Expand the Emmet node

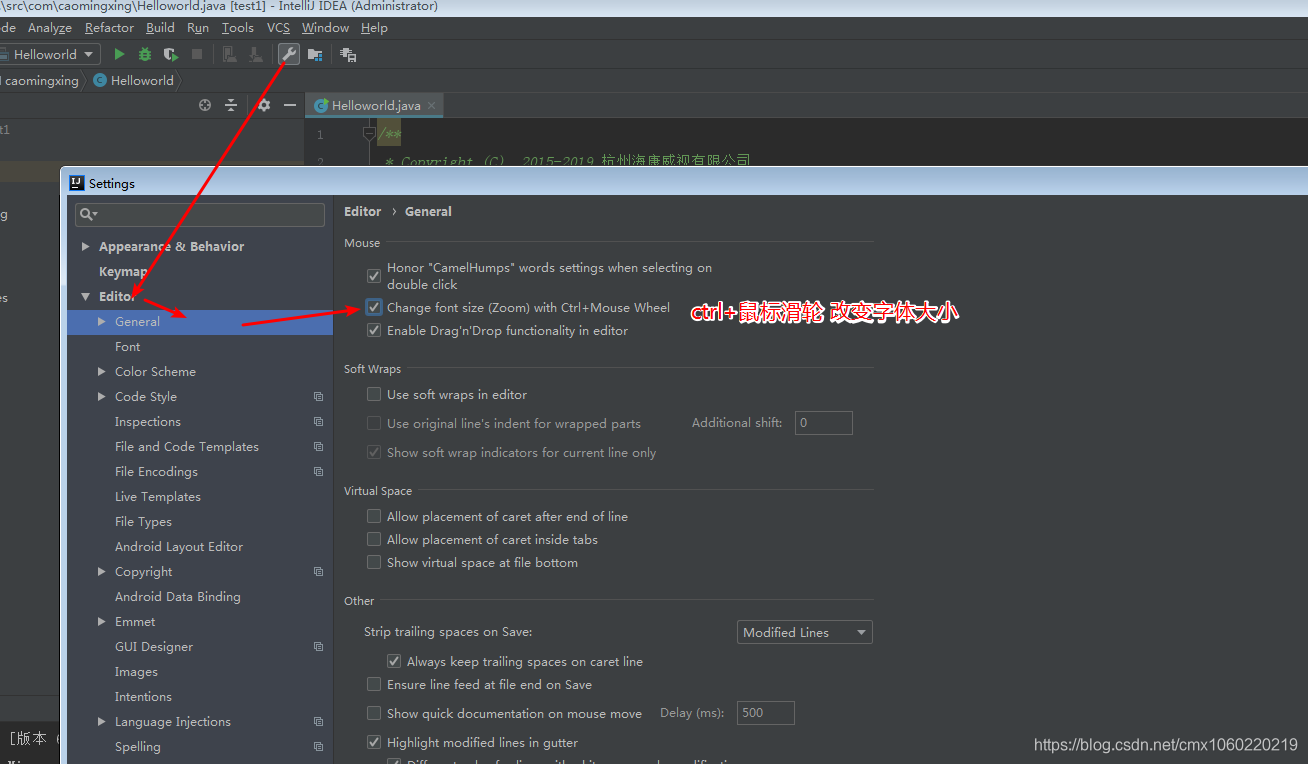pyautogui.click(x=102, y=622)
